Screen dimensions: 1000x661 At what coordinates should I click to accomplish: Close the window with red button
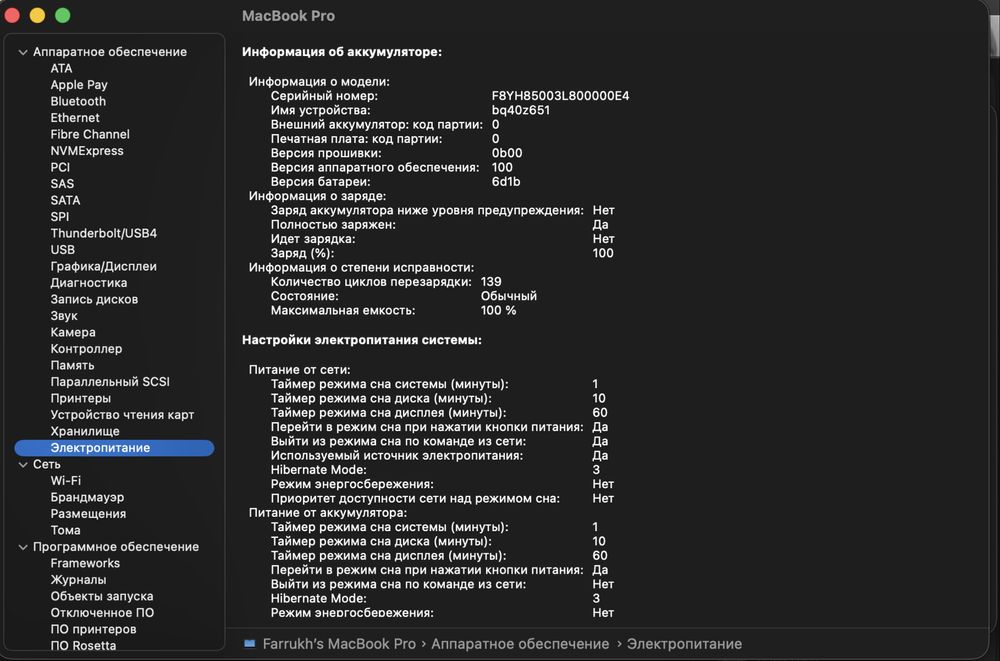12,15
